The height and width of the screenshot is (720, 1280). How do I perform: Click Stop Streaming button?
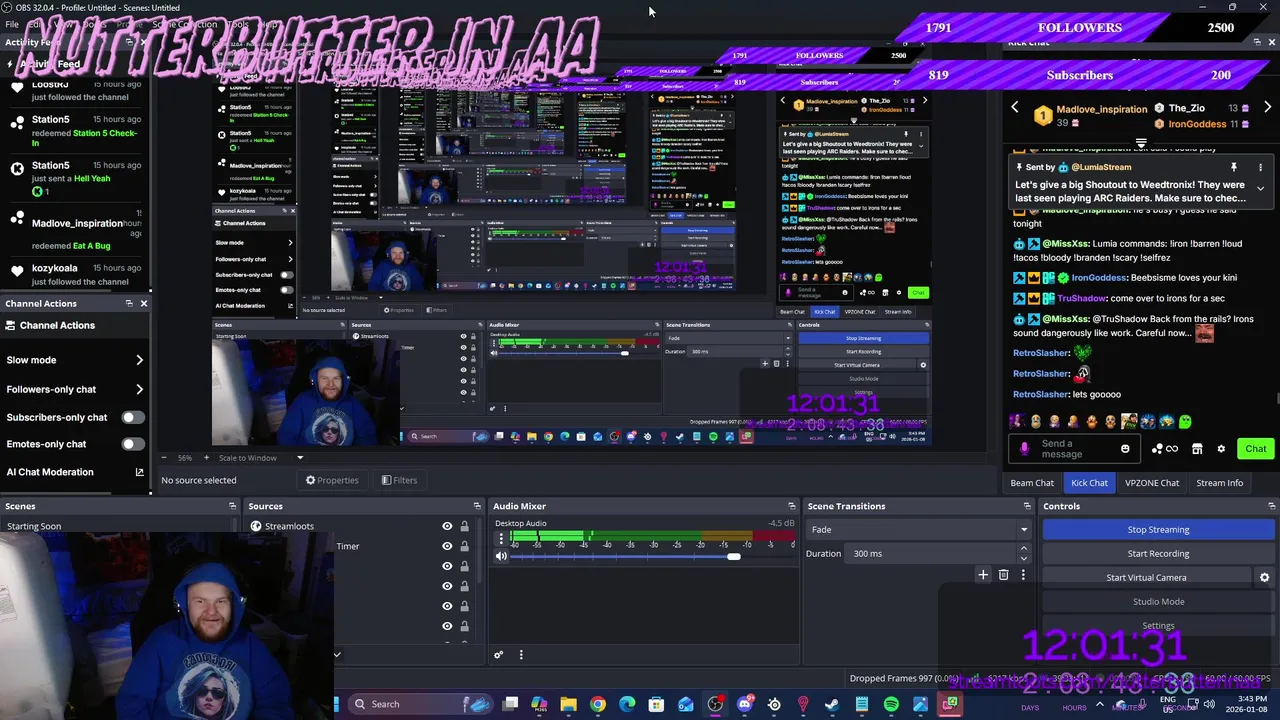click(x=1158, y=530)
